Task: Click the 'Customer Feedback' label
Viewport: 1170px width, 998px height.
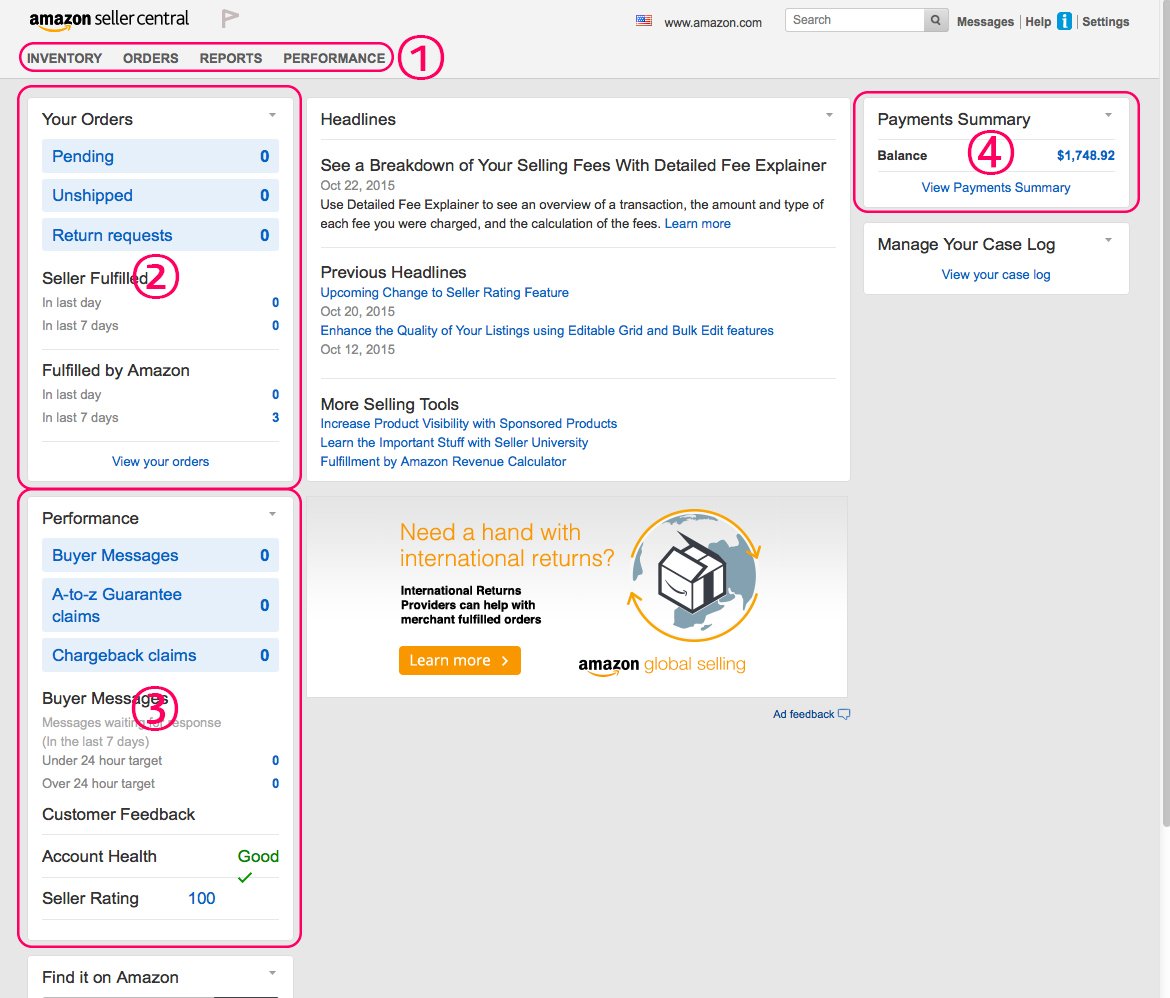Action: pos(118,814)
